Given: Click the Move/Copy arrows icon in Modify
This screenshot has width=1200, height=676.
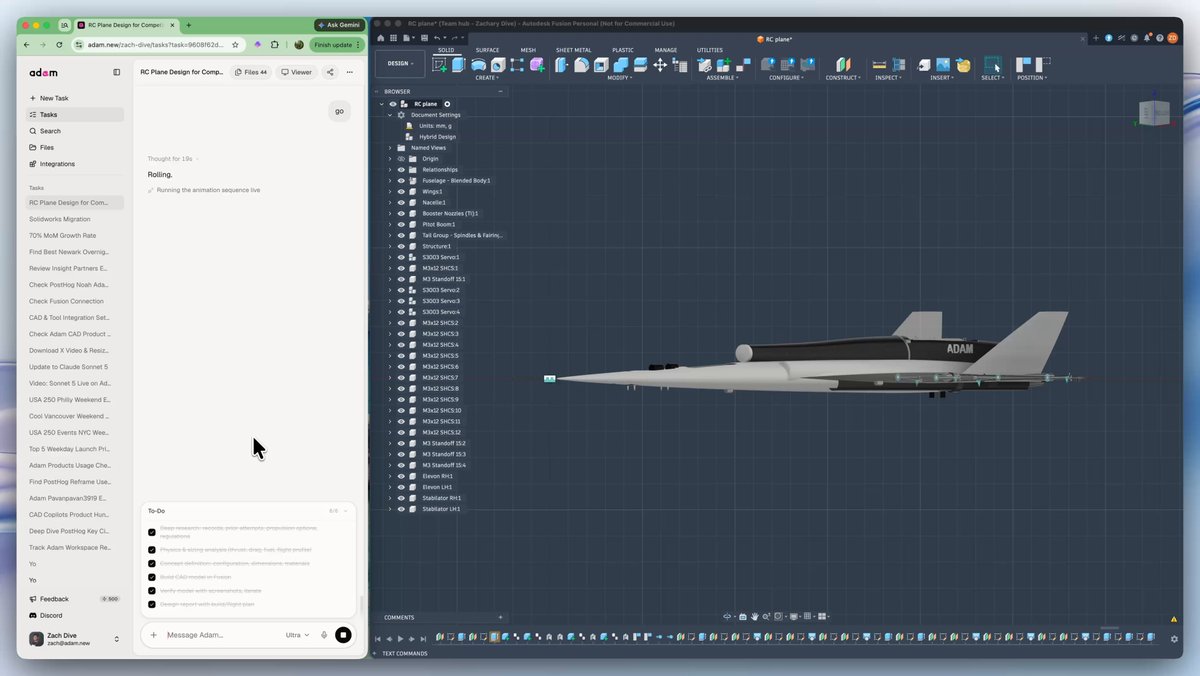Looking at the screenshot, I should click(660, 64).
